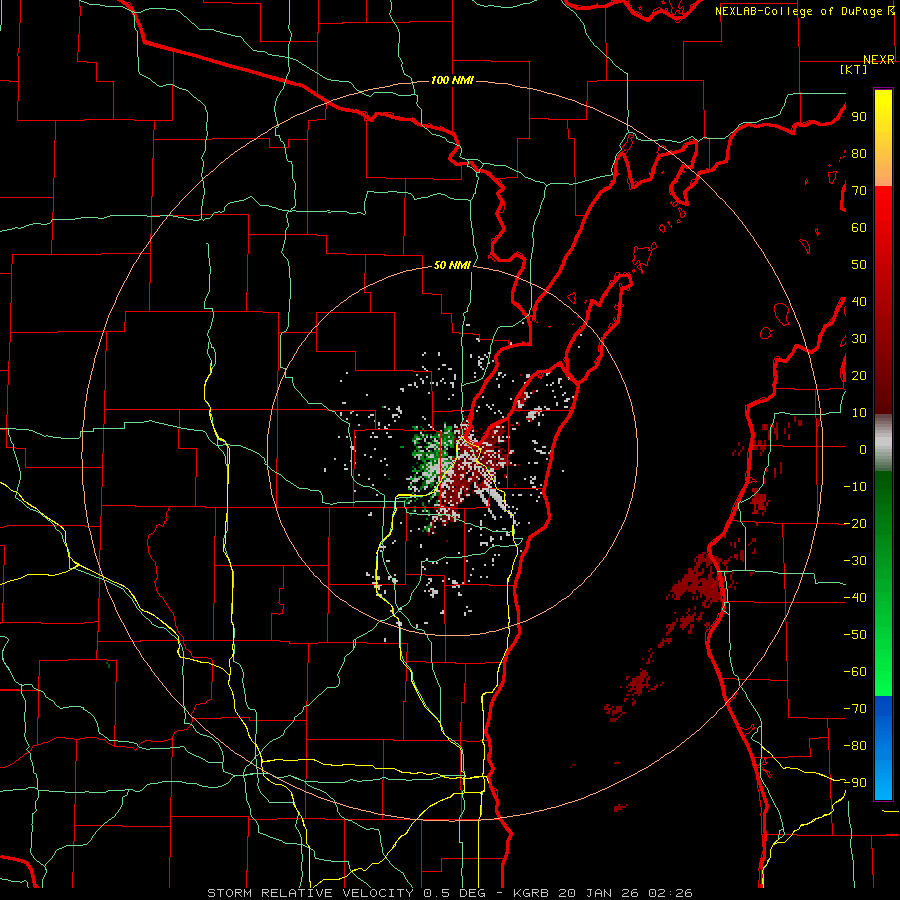The image size is (900, 900).
Task: Click the -20 kt value on scale
Action: 855,523
